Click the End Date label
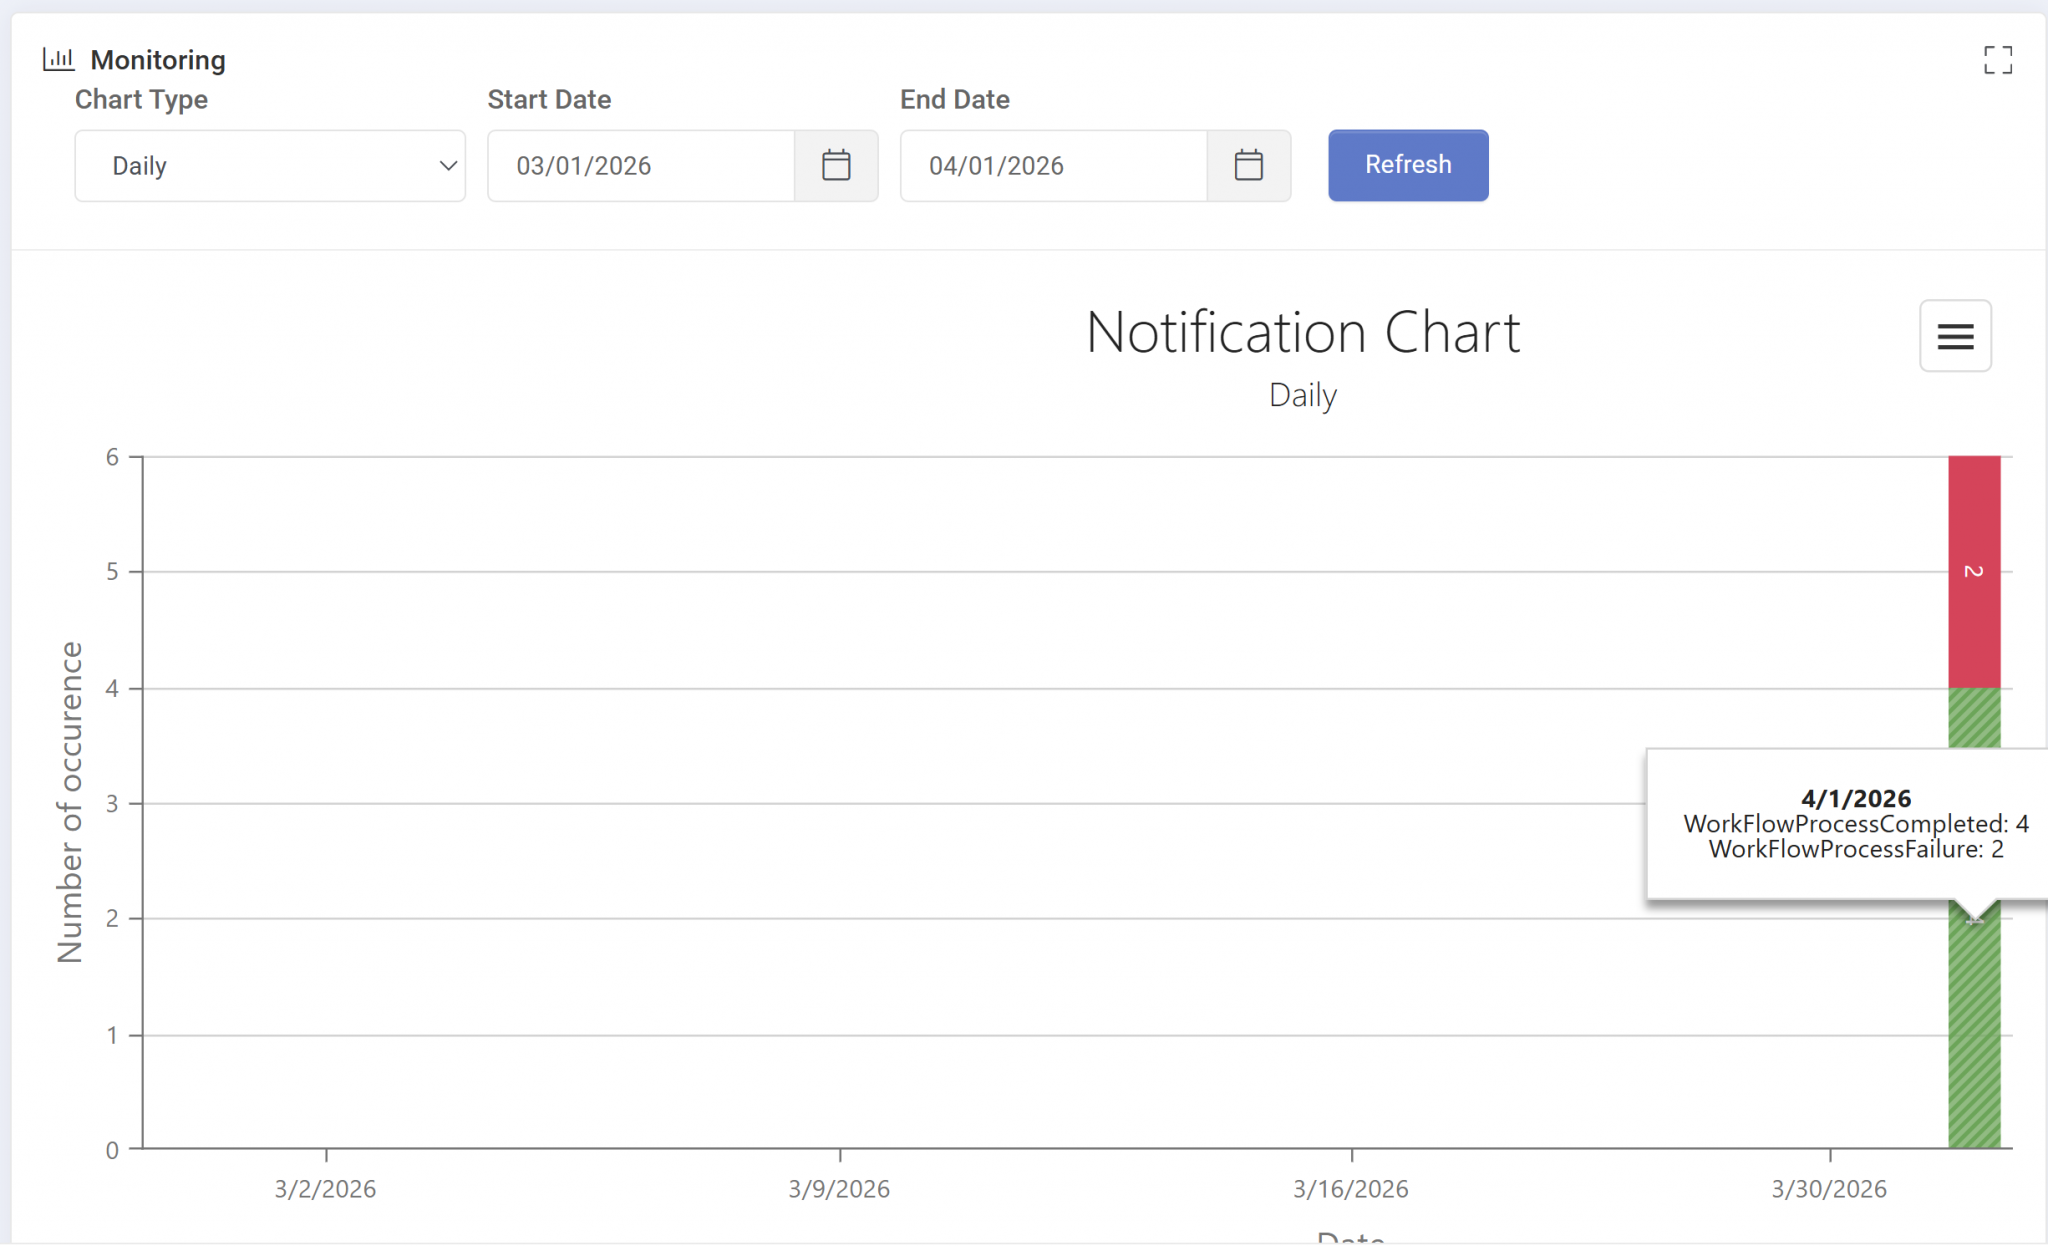This screenshot has height=1246, width=2048. point(955,99)
